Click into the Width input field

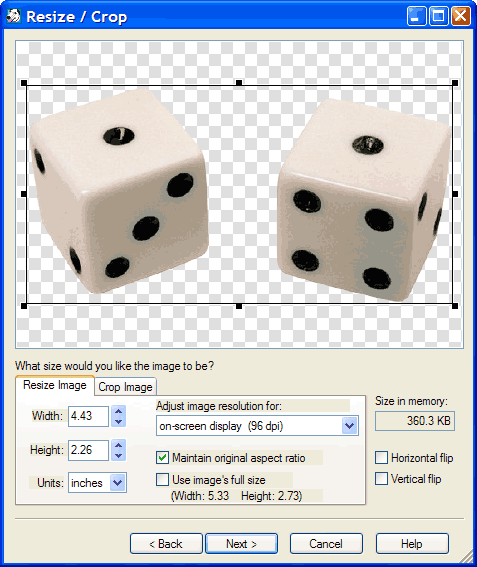[x=88, y=416]
